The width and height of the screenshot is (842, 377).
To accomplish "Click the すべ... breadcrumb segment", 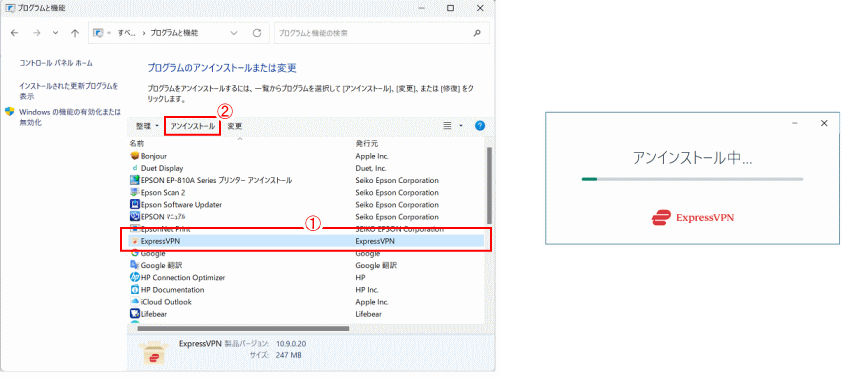I will tap(126, 33).
